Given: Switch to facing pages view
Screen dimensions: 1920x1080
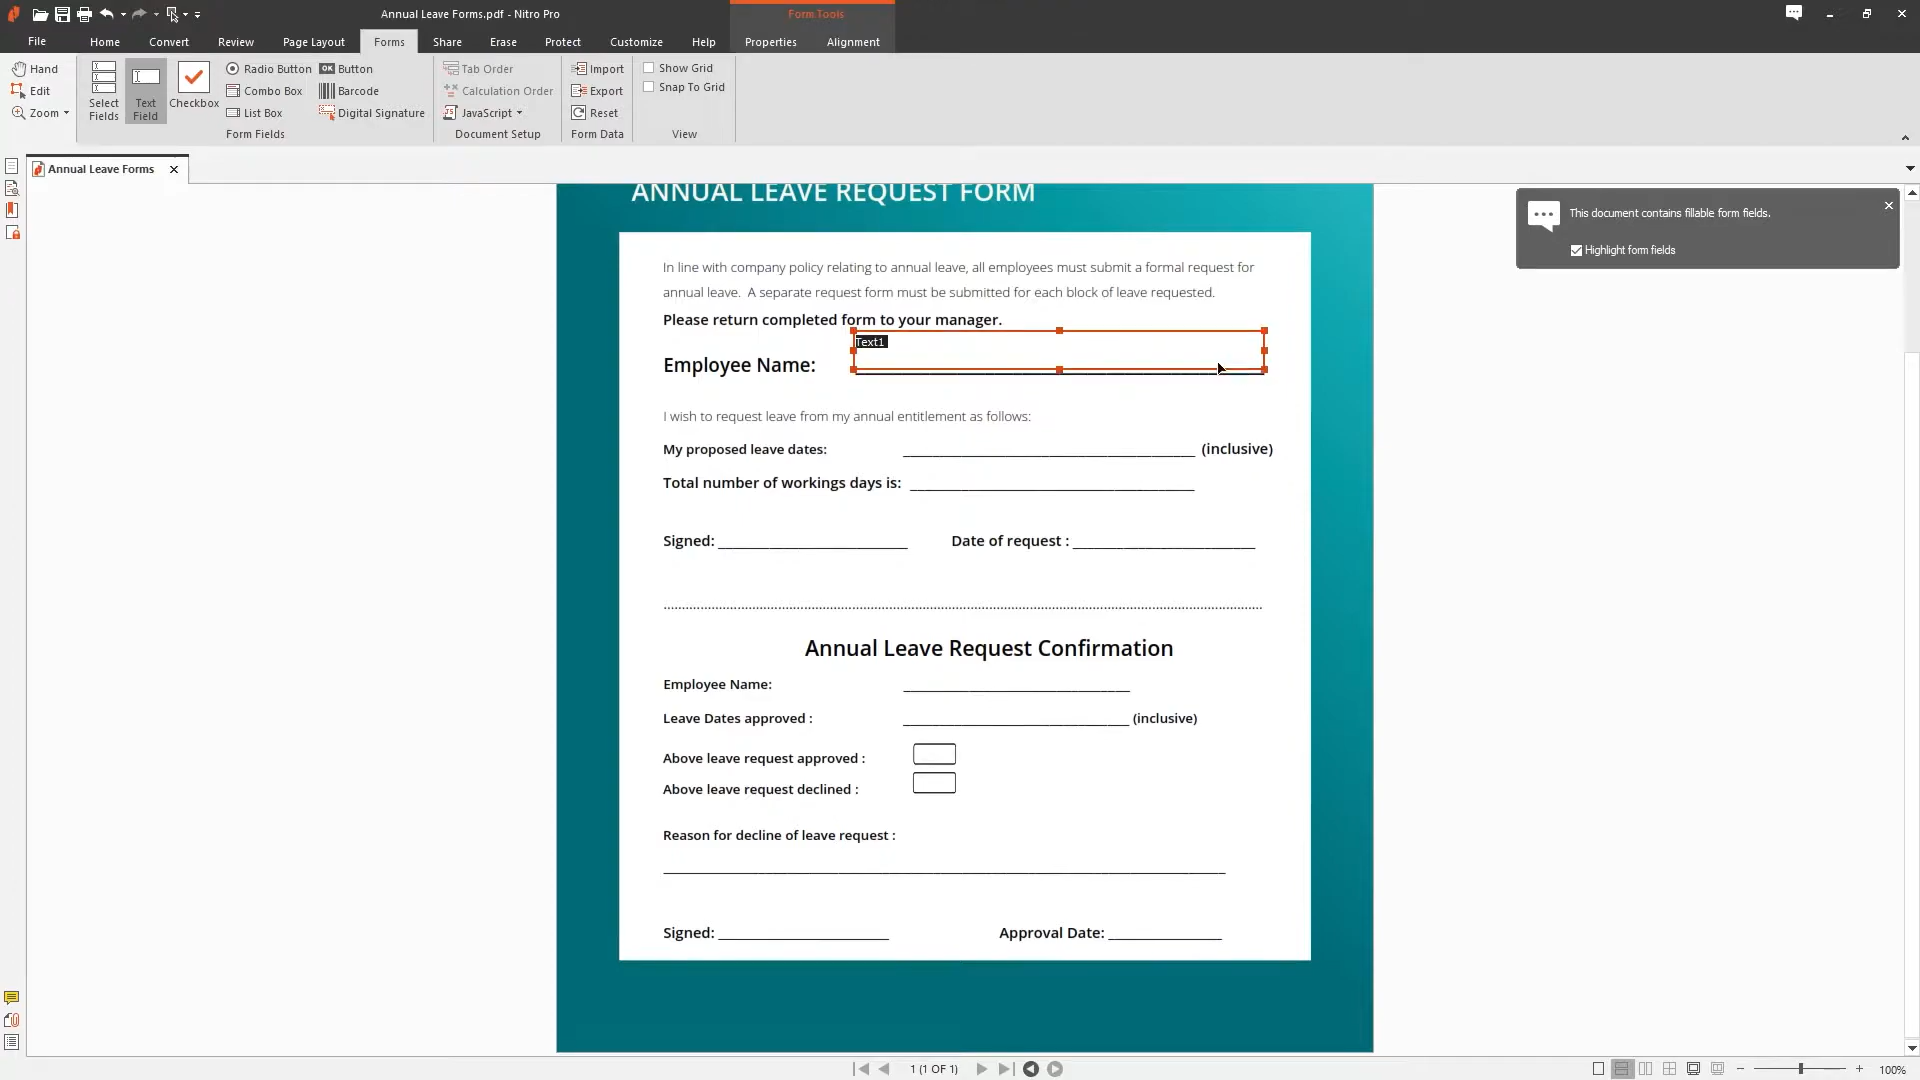Looking at the screenshot, I should (x=1646, y=1069).
